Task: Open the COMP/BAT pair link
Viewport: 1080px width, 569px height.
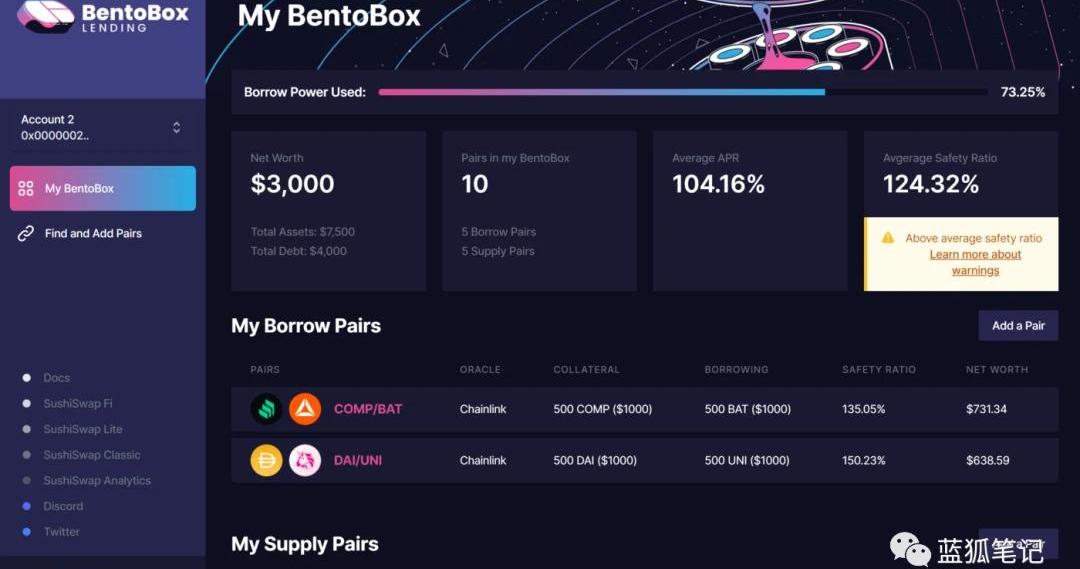Action: [x=368, y=409]
